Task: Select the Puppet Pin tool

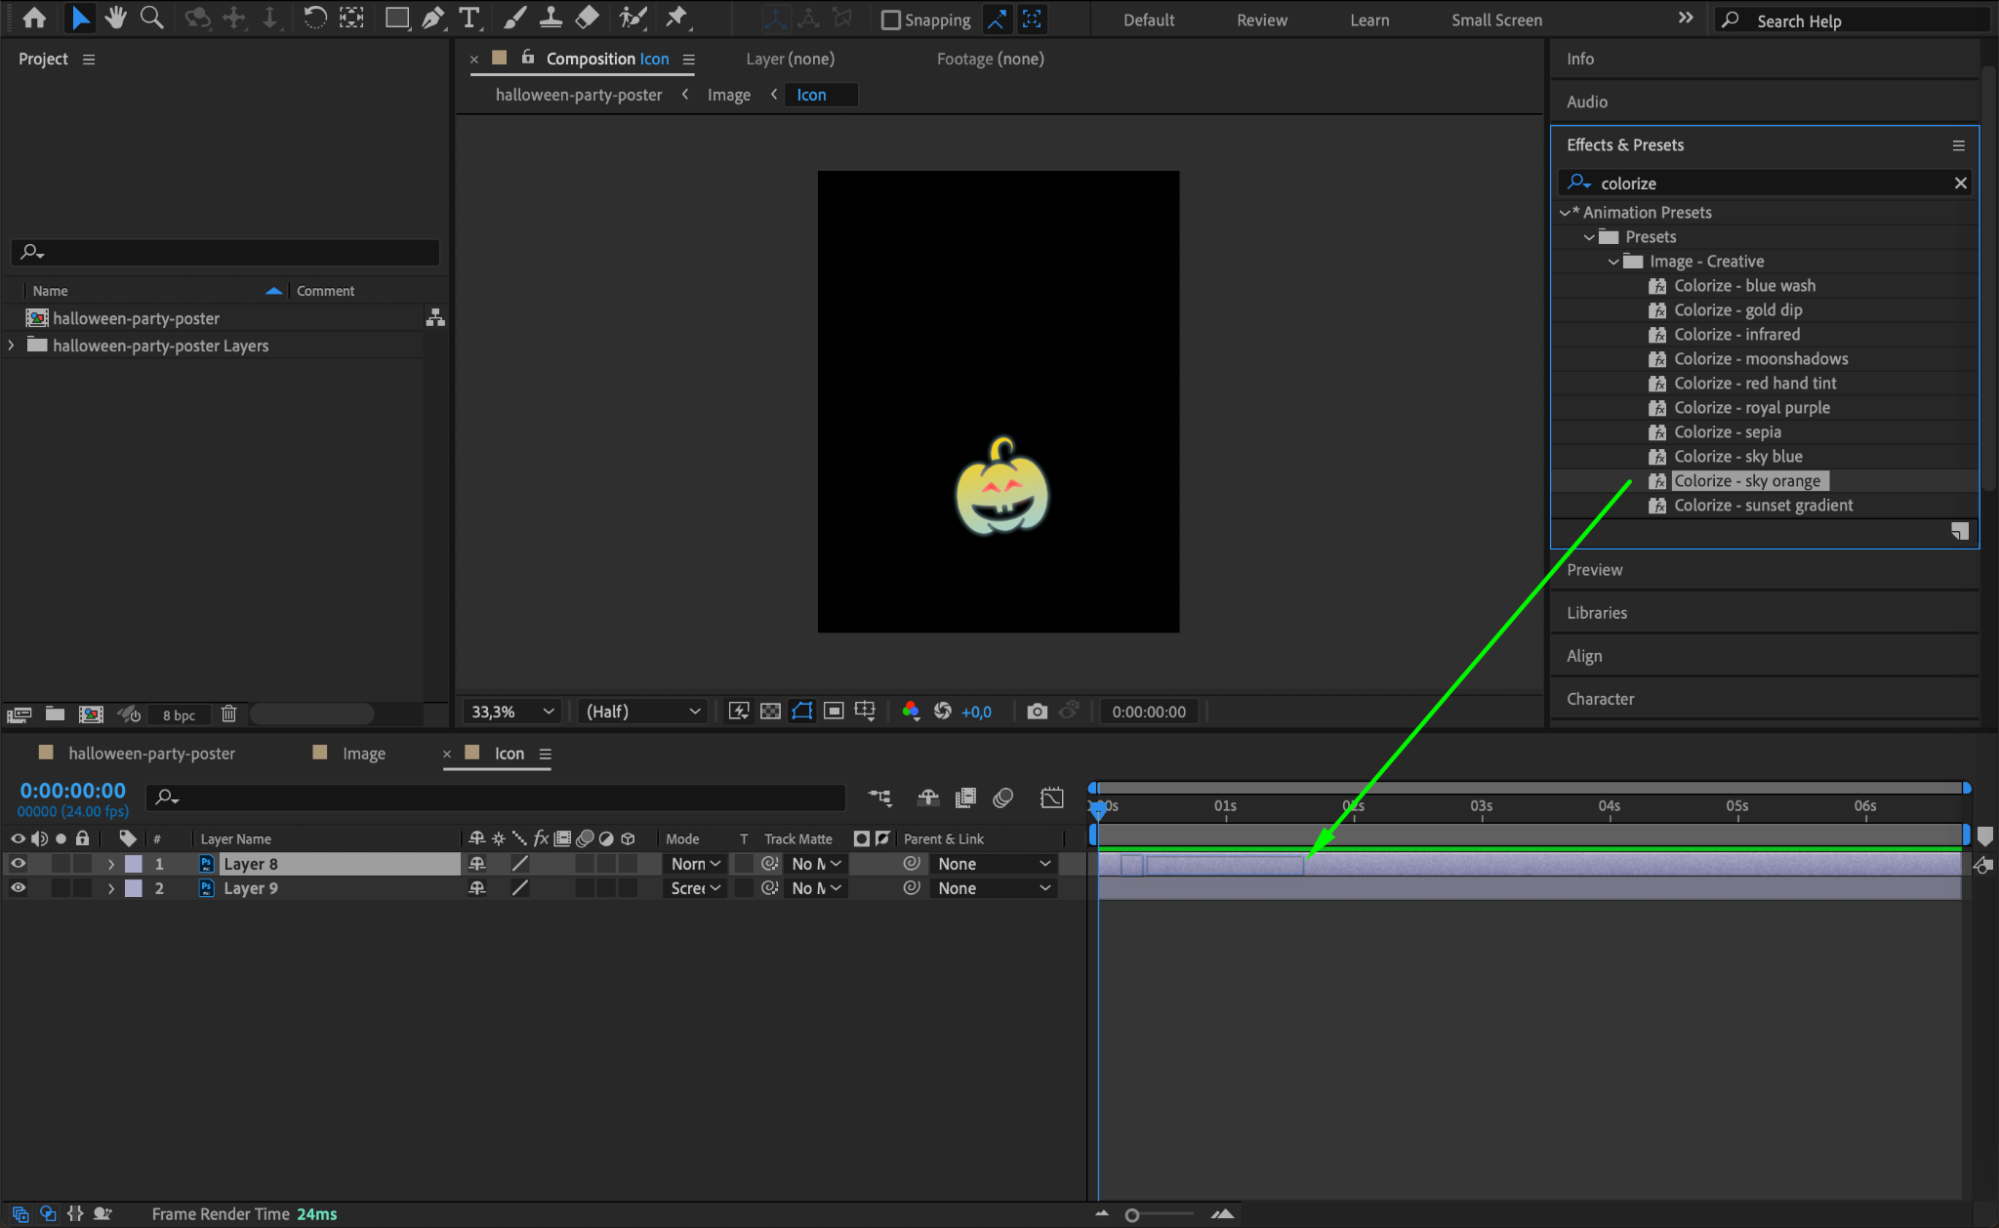Action: pos(677,17)
